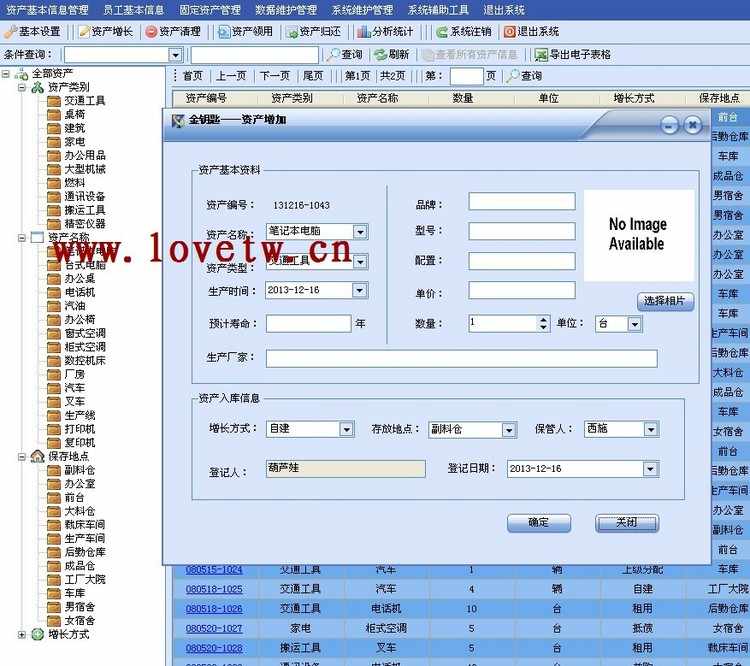
Task: Collapse the 全部资产 tree root
Action: point(6,74)
